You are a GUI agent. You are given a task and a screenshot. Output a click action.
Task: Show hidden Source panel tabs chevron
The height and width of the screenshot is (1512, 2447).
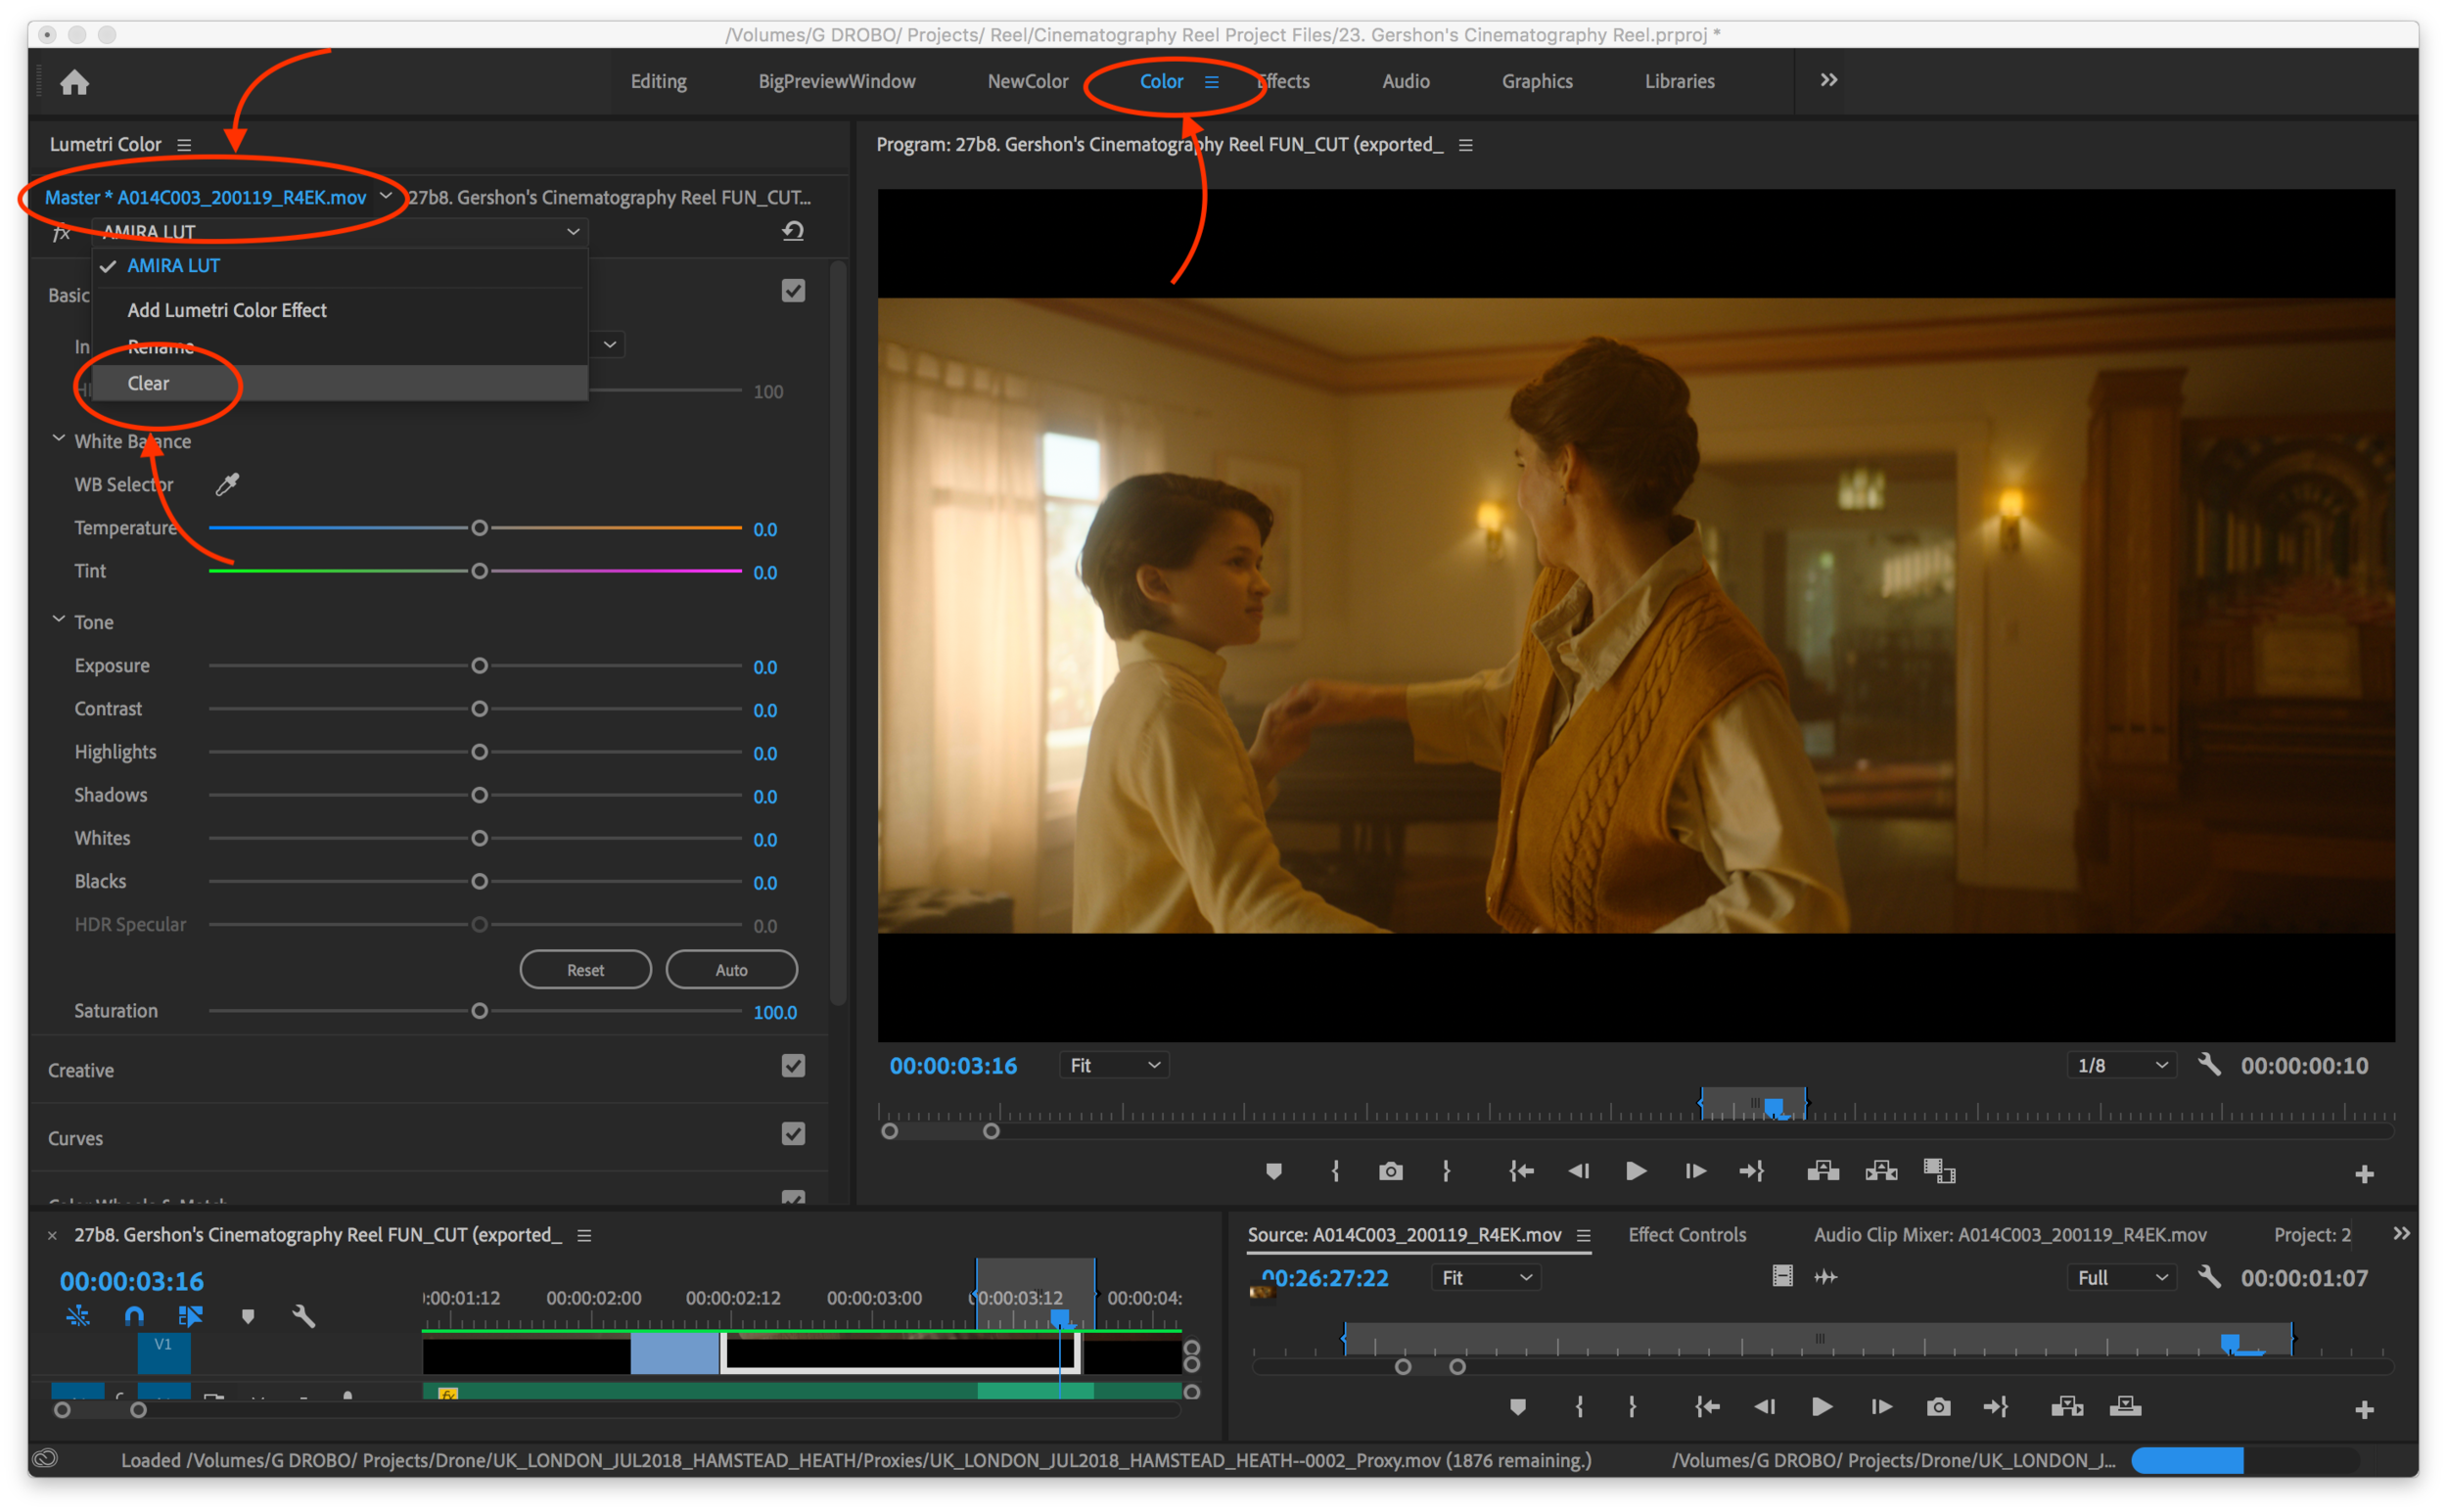click(x=2401, y=1234)
